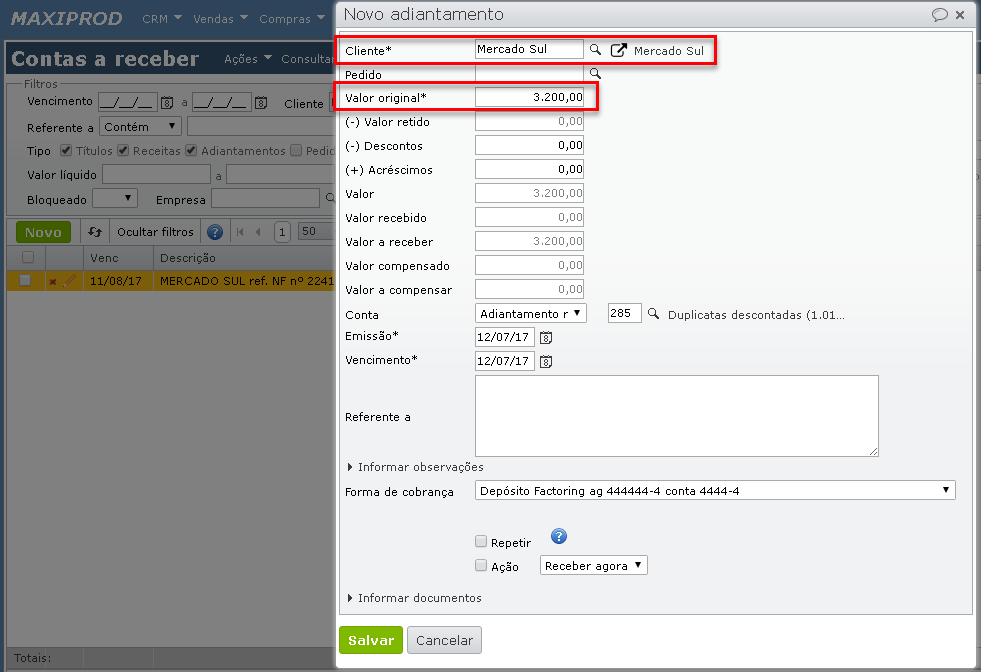Open filter Vencimento end date calendar
Image resolution: width=981 pixels, height=672 pixels.
click(261, 103)
